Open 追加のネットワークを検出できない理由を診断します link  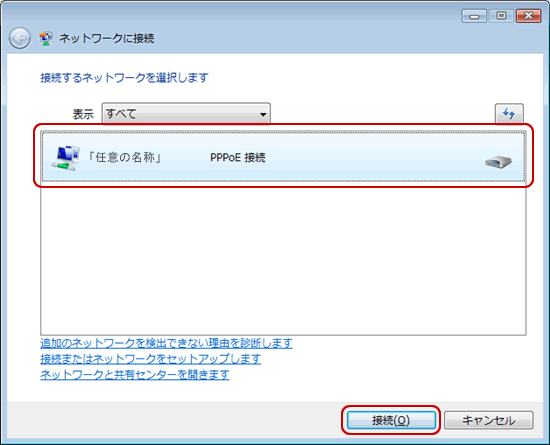(166, 343)
